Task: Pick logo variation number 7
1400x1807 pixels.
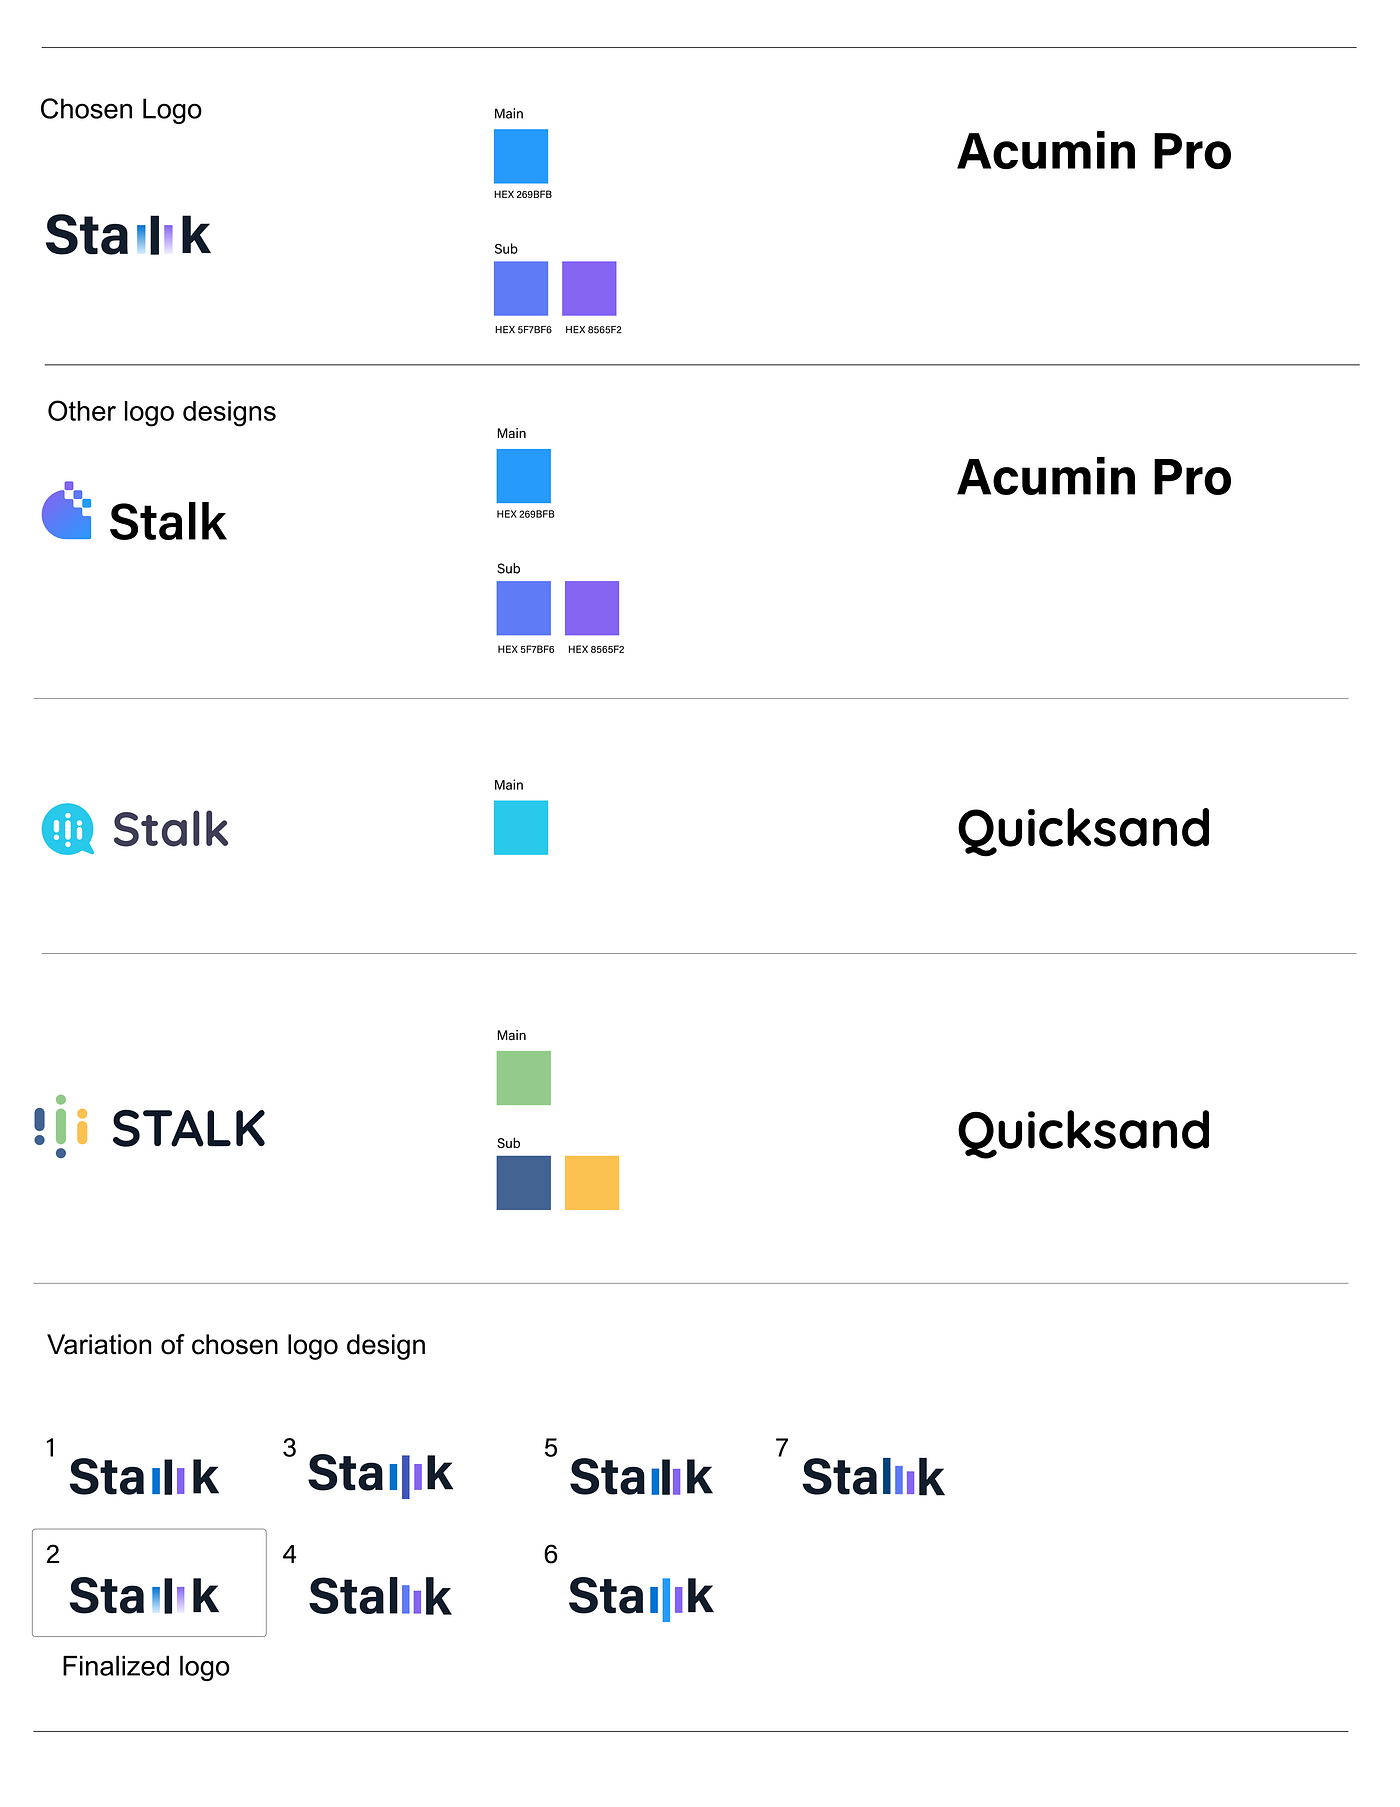Action: [873, 1477]
